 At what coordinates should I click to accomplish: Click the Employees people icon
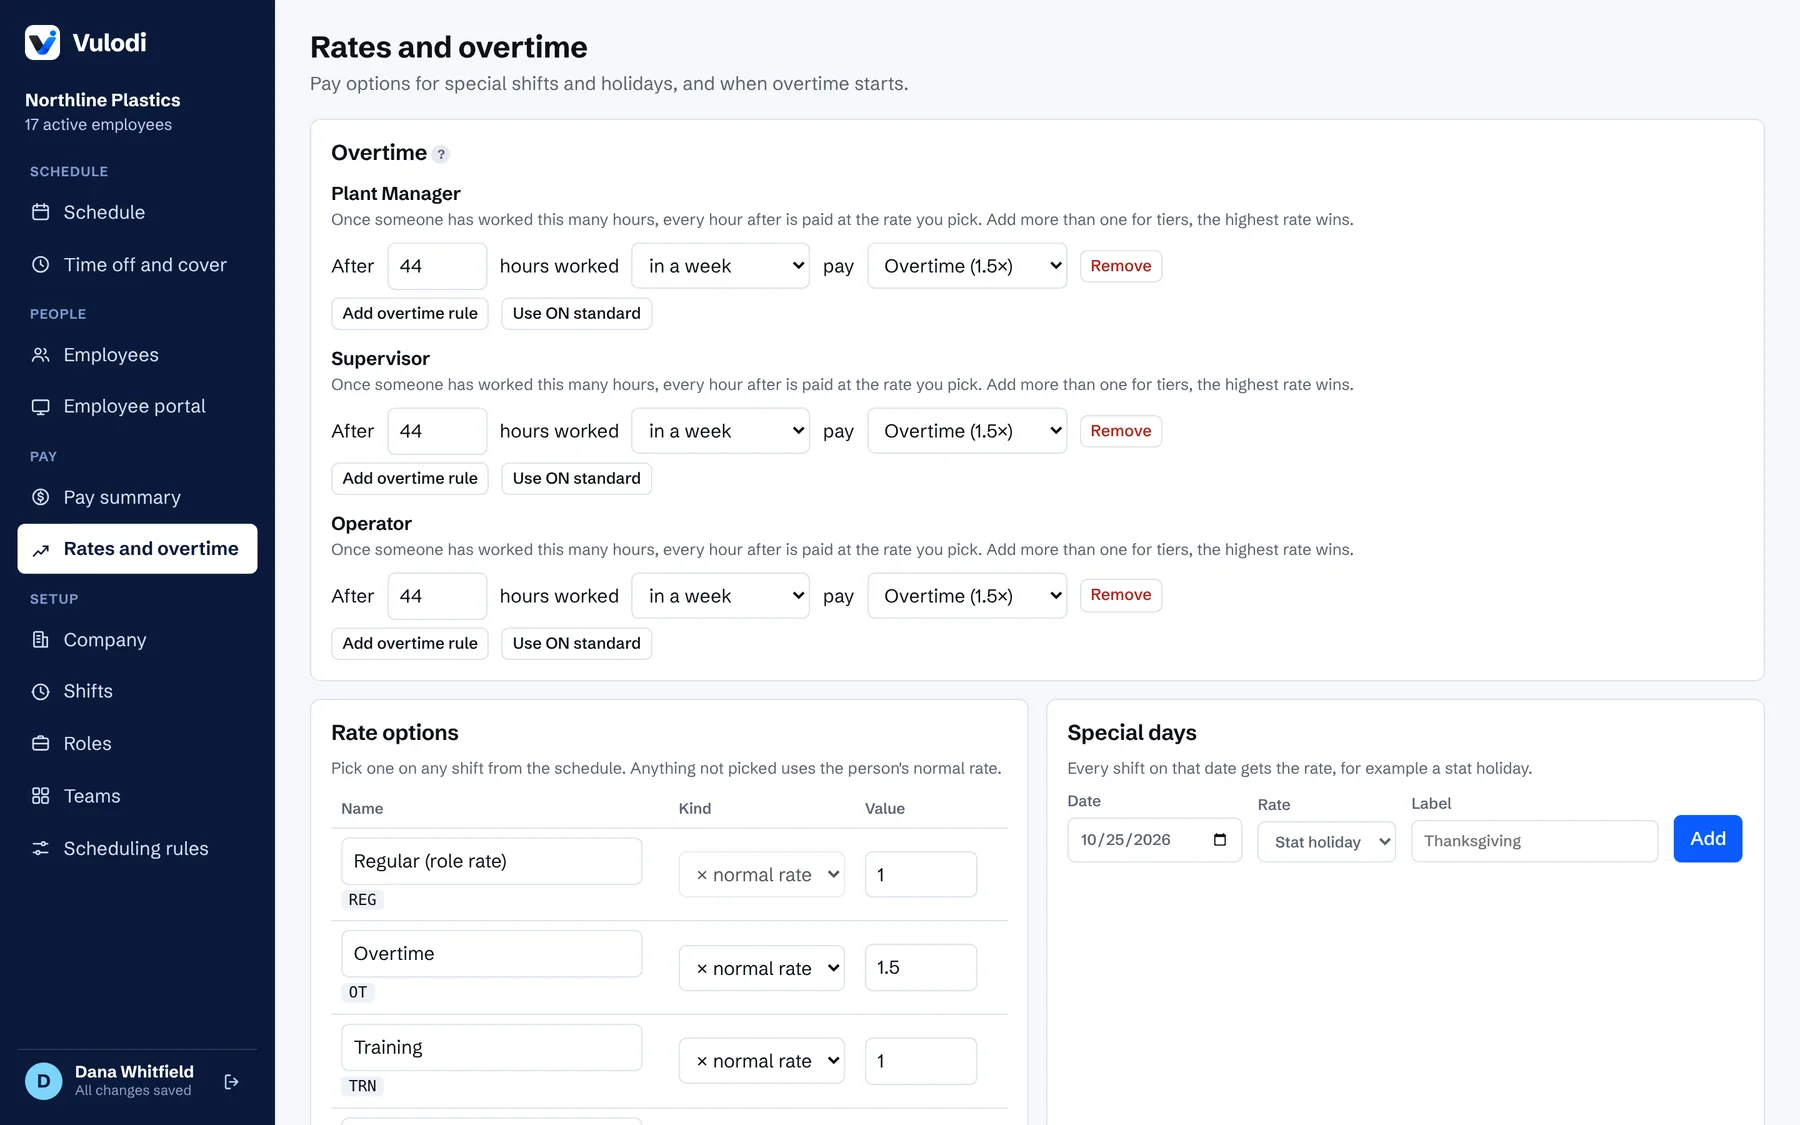(41, 355)
